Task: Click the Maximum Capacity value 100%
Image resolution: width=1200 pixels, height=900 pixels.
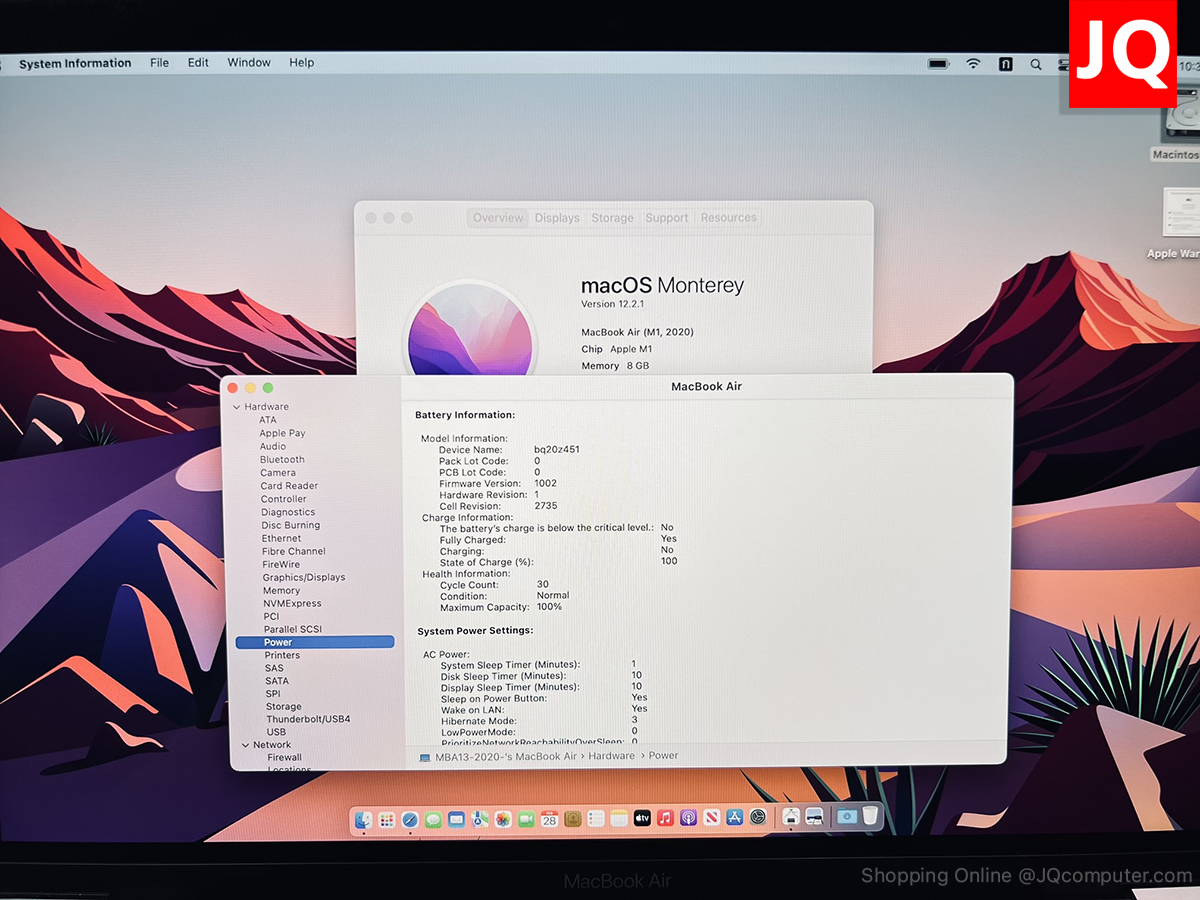Action: click(549, 607)
